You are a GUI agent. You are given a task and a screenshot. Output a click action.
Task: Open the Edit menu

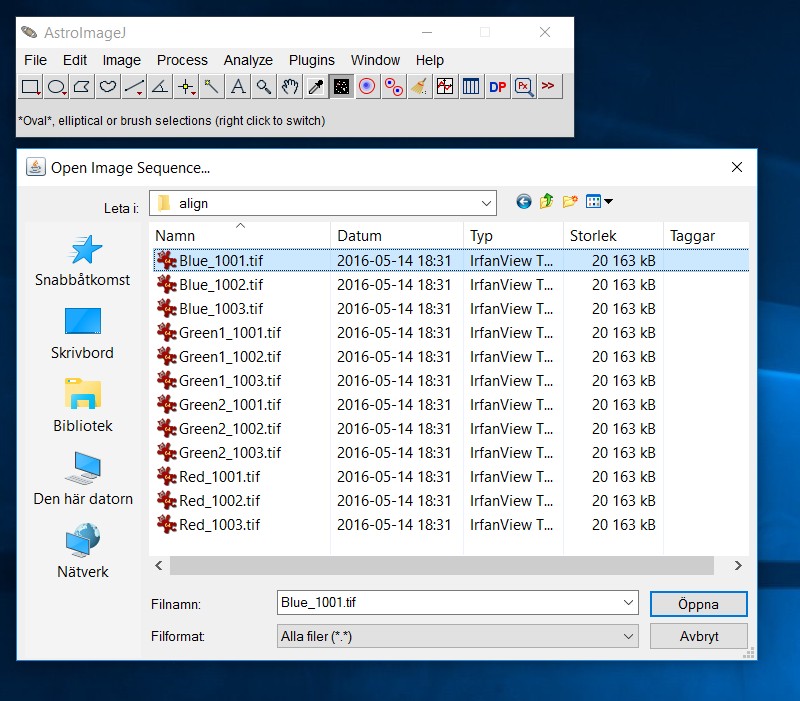coord(75,60)
